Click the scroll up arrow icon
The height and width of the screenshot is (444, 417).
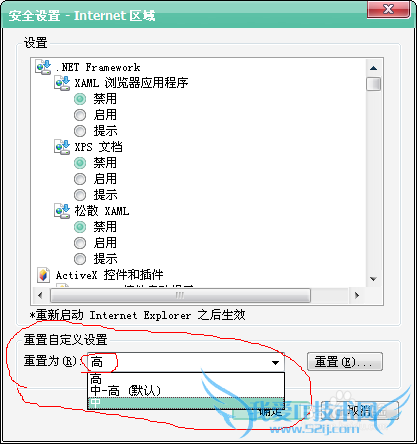coord(373,68)
